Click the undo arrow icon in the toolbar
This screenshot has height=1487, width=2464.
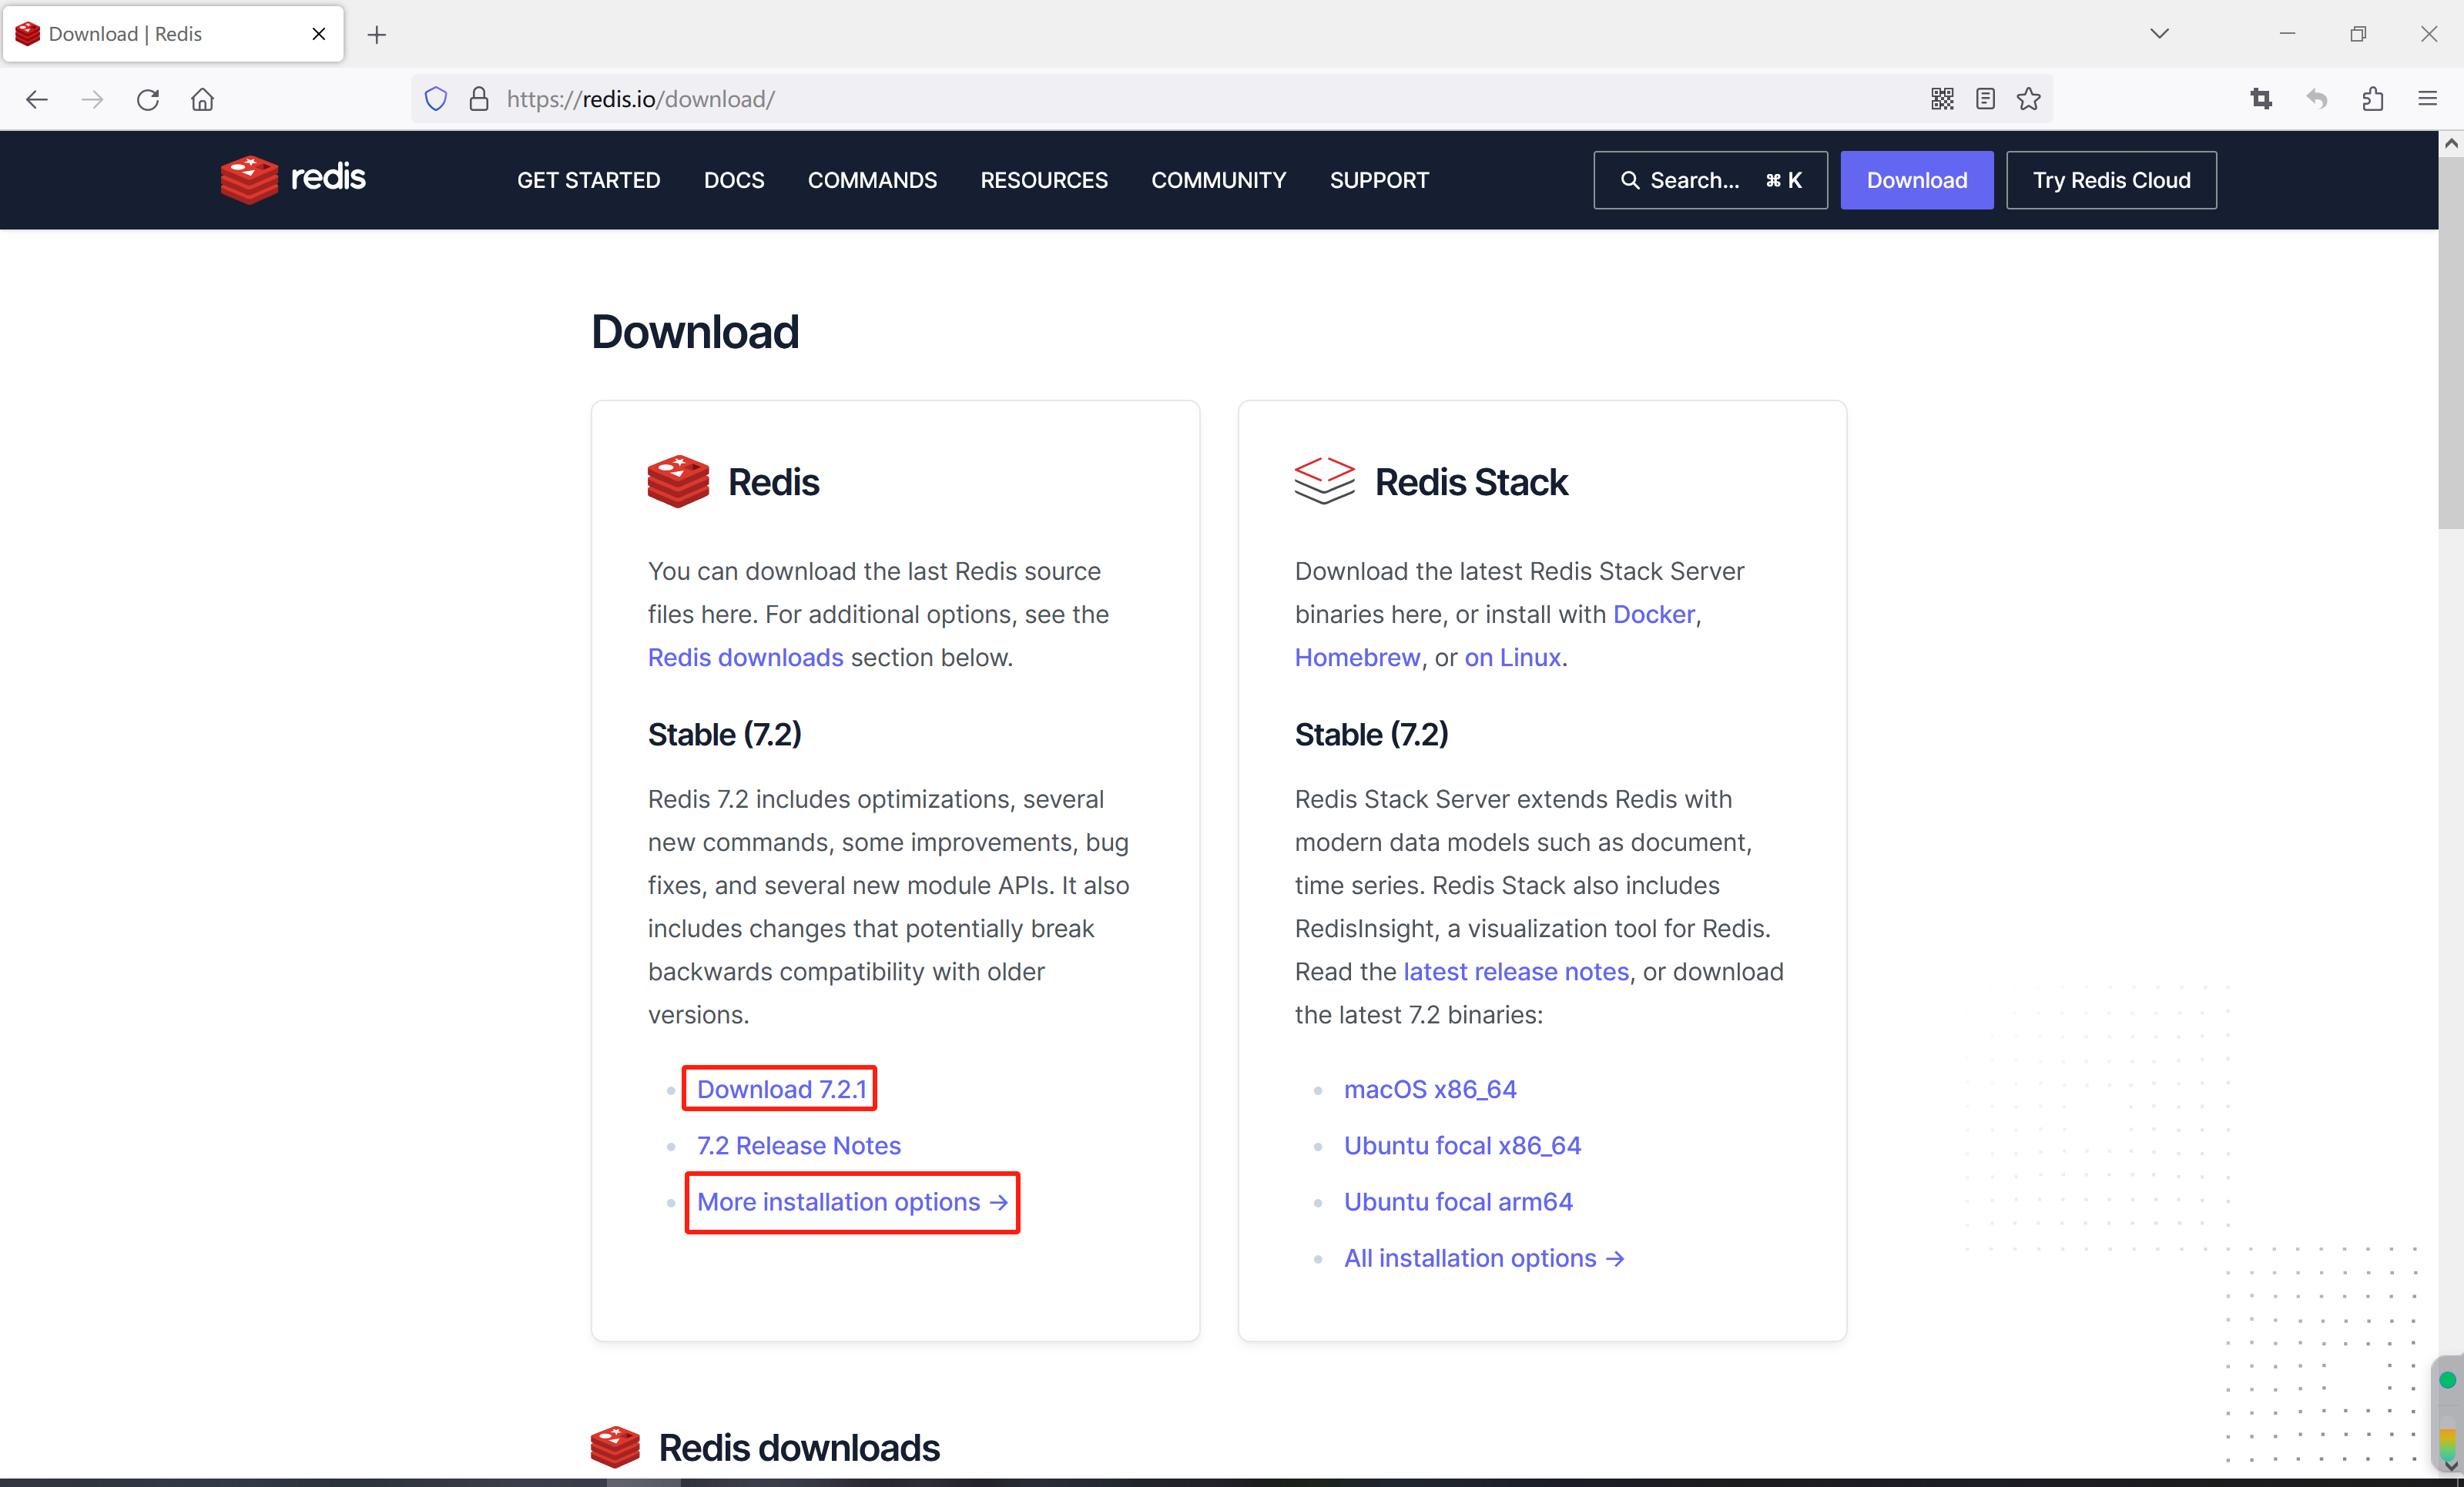pyautogui.click(x=2317, y=98)
